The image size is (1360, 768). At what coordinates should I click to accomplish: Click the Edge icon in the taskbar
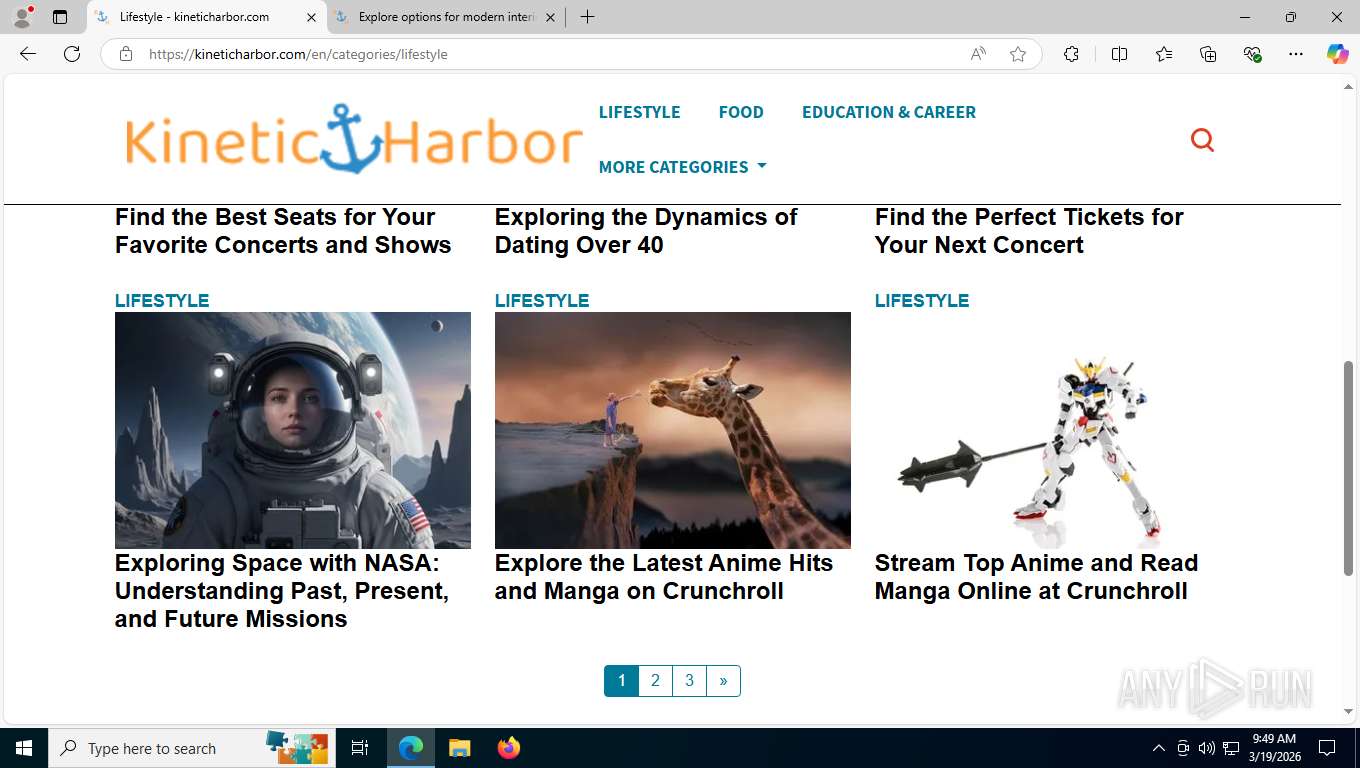pos(411,748)
